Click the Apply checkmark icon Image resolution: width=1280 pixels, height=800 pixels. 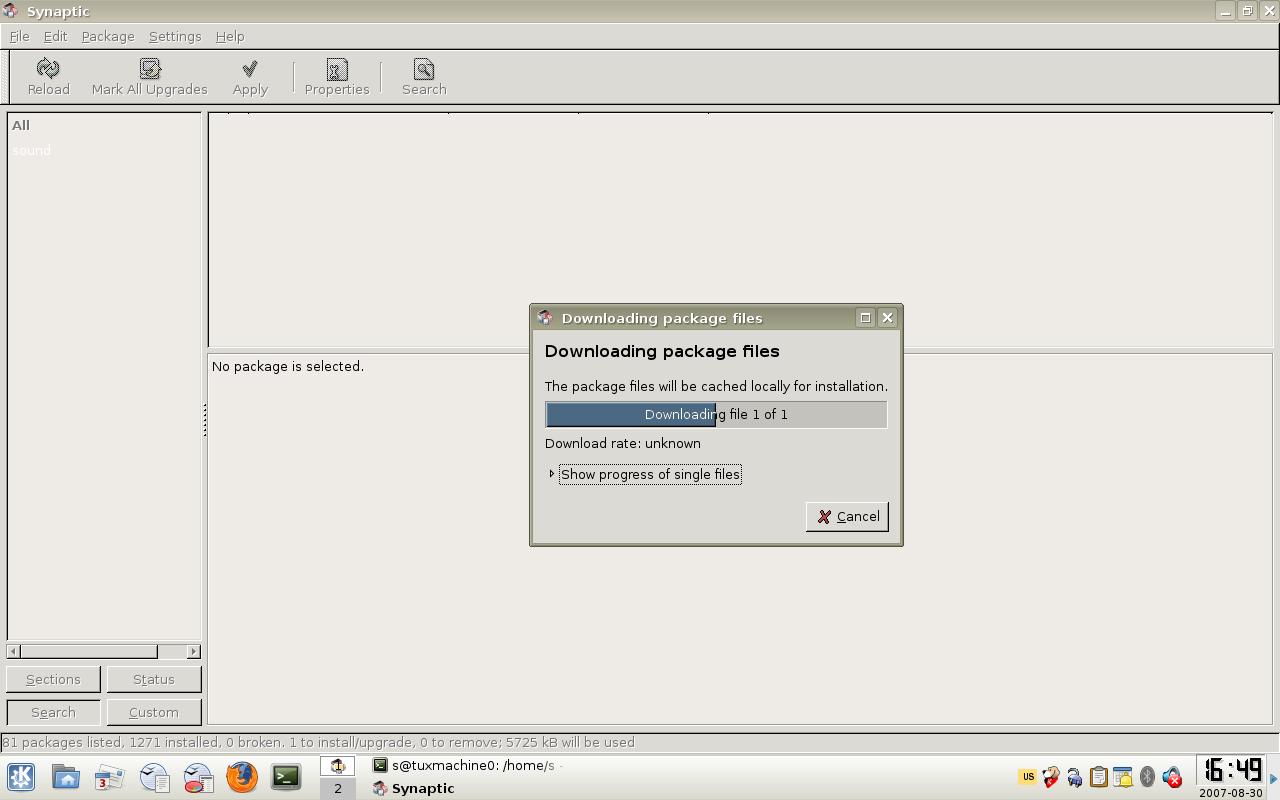pyautogui.click(x=250, y=68)
